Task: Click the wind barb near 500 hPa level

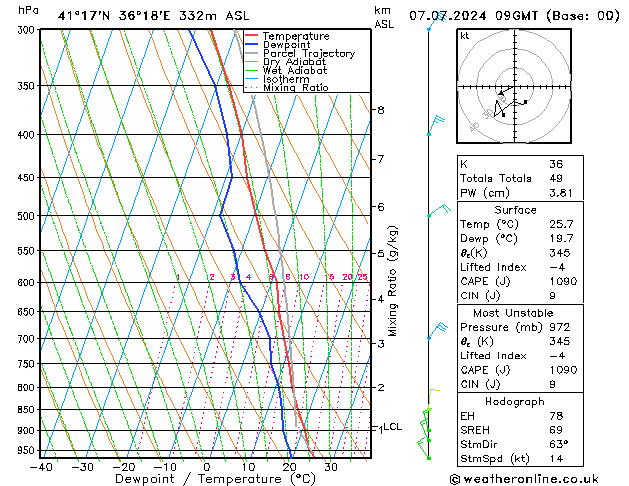Action: [x=437, y=211]
